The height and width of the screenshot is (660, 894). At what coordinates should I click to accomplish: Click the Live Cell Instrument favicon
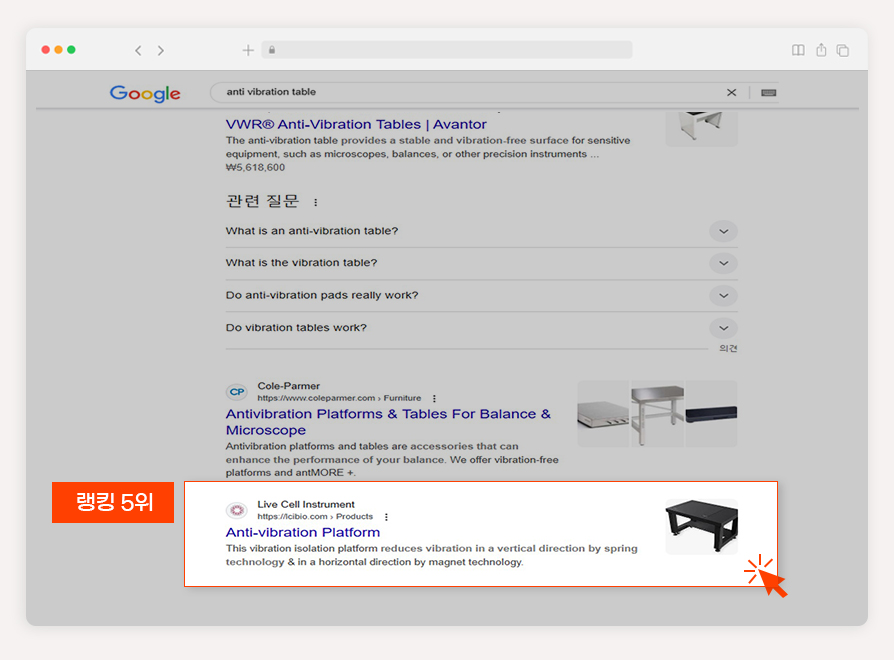pyautogui.click(x=237, y=510)
